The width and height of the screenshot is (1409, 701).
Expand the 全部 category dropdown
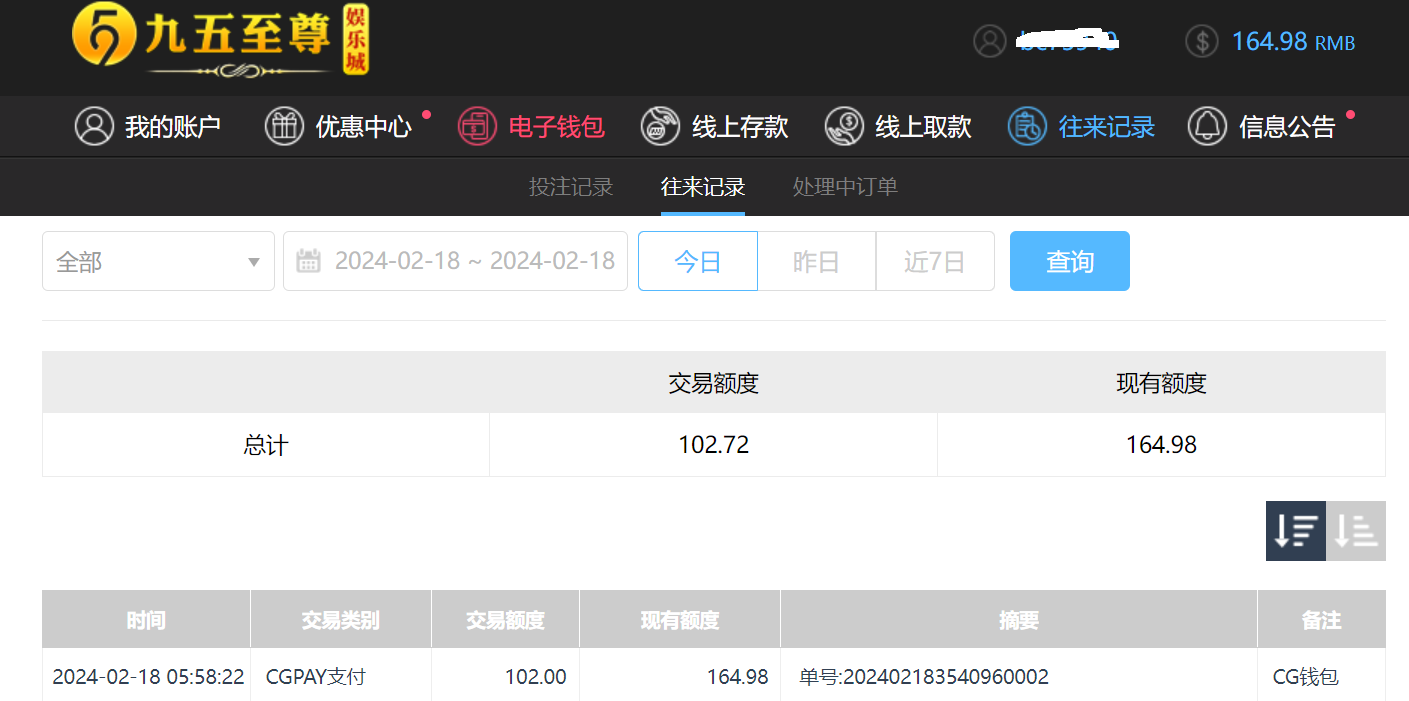[x=158, y=261]
